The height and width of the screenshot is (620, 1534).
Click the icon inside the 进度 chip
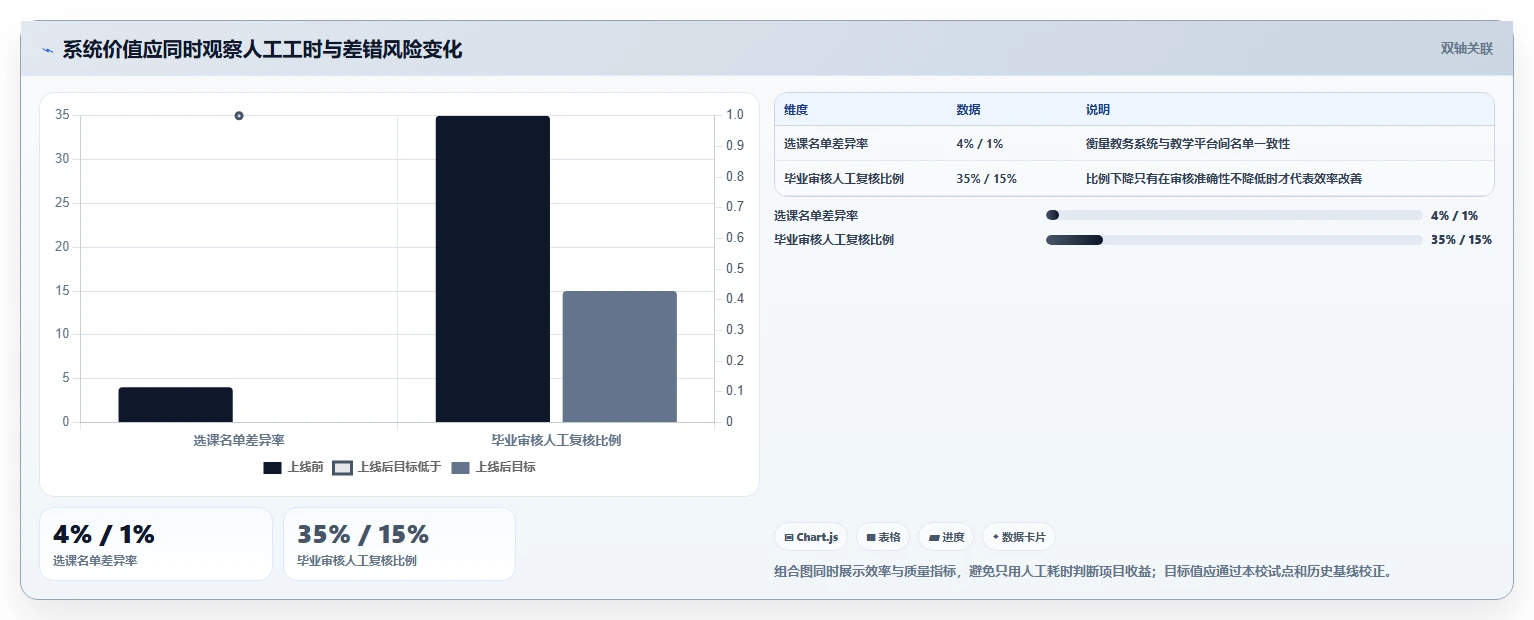click(x=934, y=538)
